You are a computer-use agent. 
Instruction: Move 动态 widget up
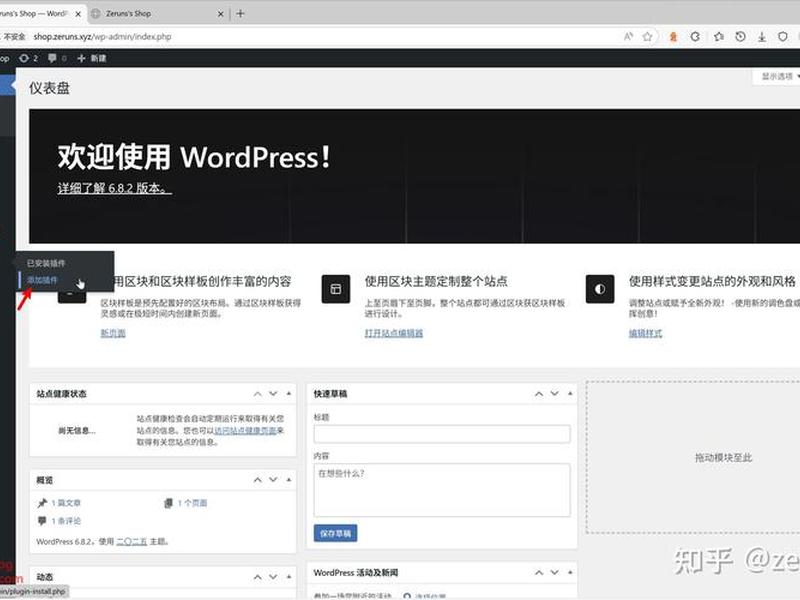click(x=258, y=577)
